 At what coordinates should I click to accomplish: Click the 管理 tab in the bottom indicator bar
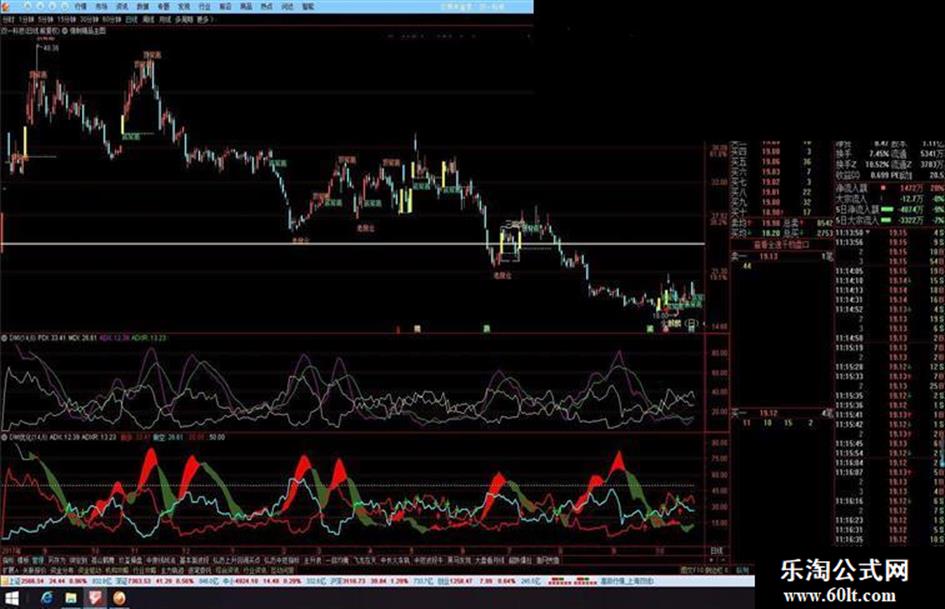pos(38,560)
